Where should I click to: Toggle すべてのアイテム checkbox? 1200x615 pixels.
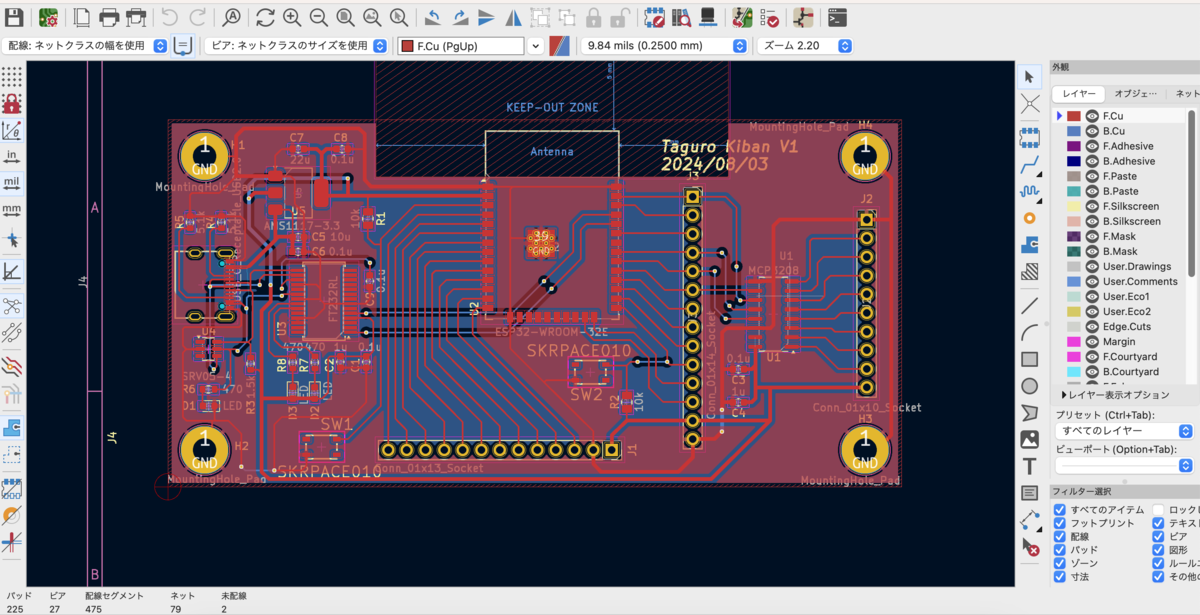click(x=1060, y=510)
